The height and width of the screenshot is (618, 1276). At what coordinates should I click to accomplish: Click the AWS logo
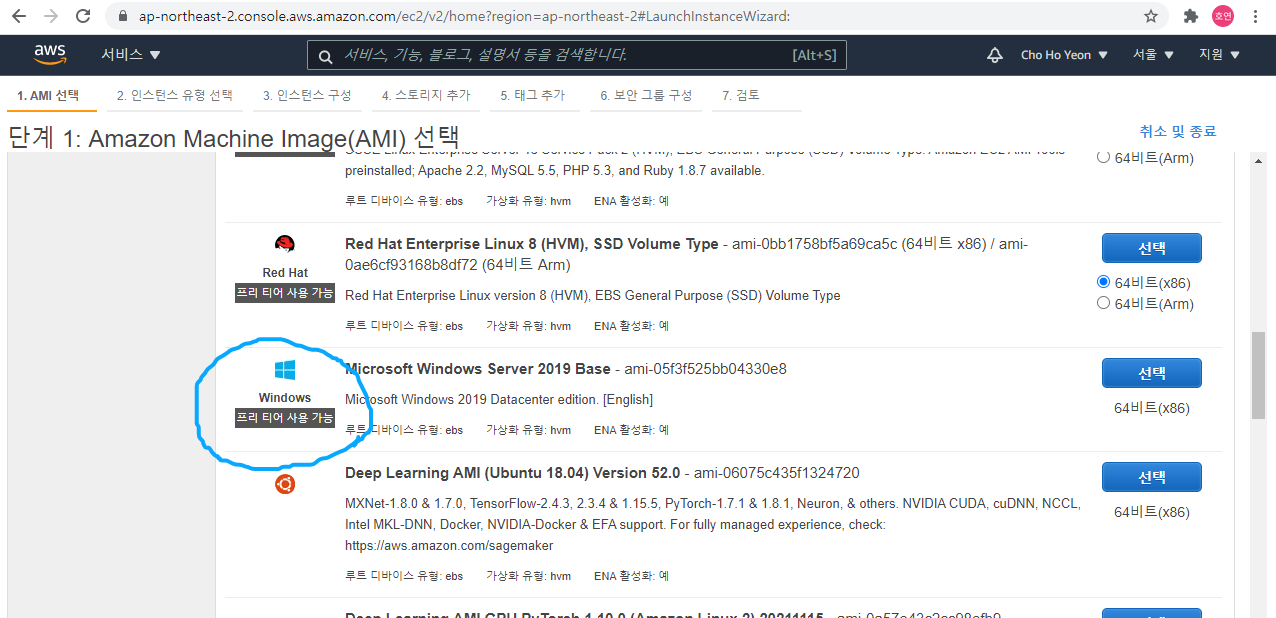coord(50,55)
